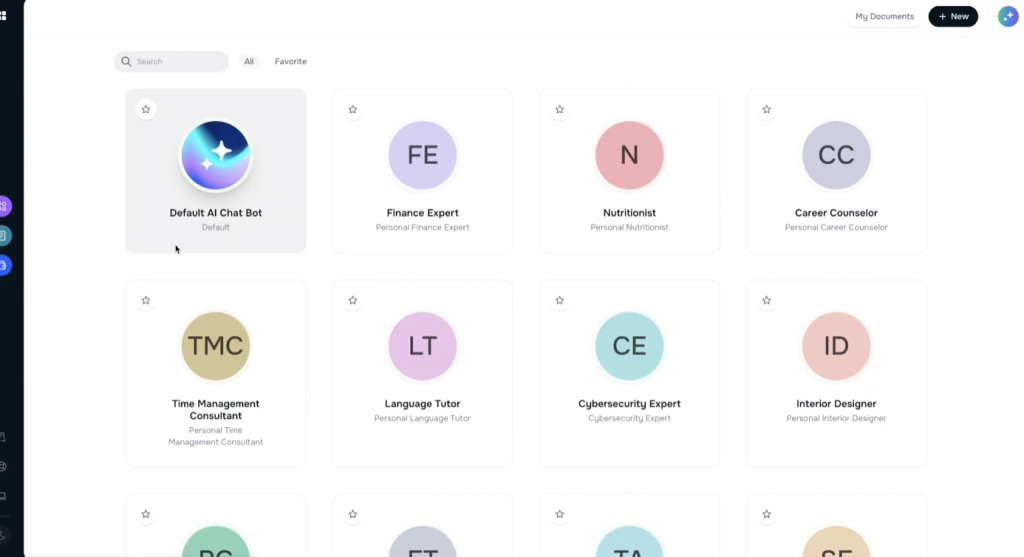Click the New button
This screenshot has width=1024, height=557.
(953, 16)
